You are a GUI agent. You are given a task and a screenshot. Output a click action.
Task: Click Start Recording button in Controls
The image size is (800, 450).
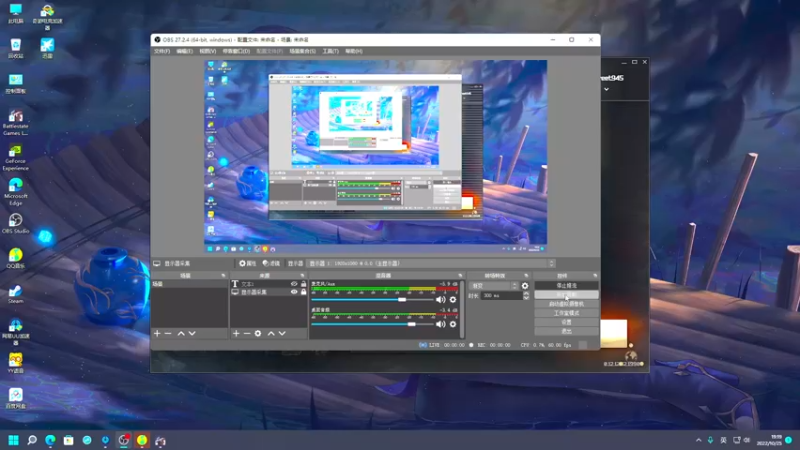pos(566,295)
